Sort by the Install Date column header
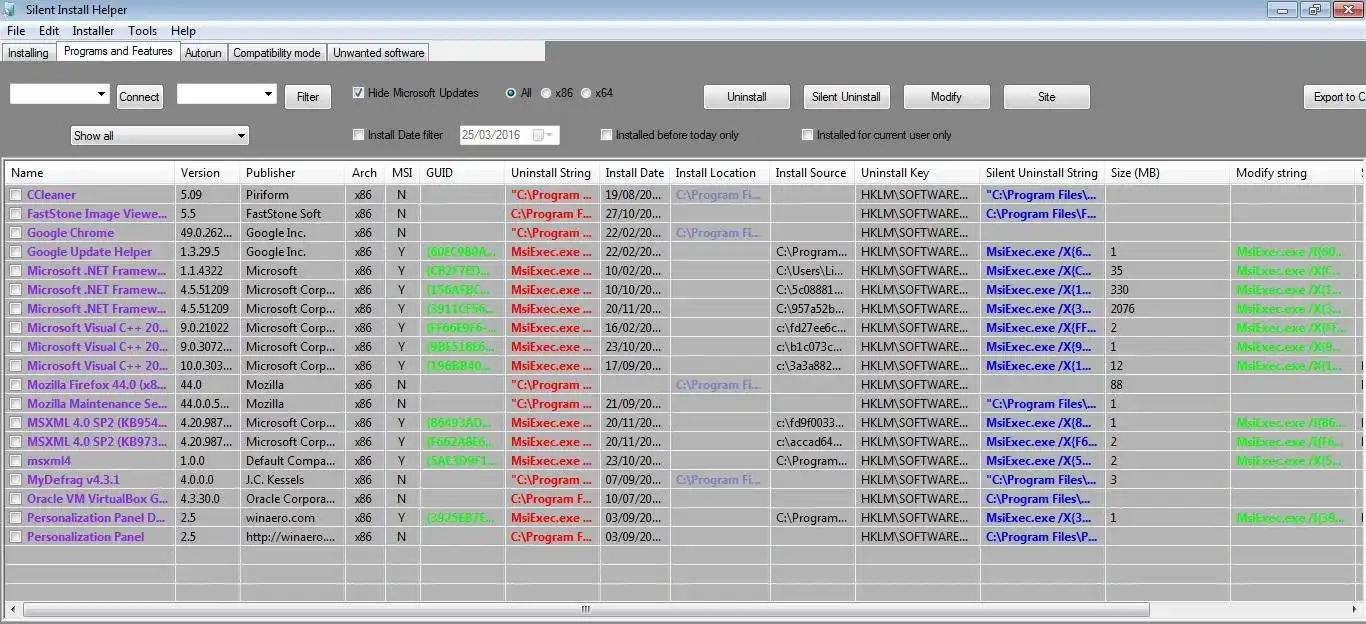Viewport: 1366px width, 624px height. point(634,173)
